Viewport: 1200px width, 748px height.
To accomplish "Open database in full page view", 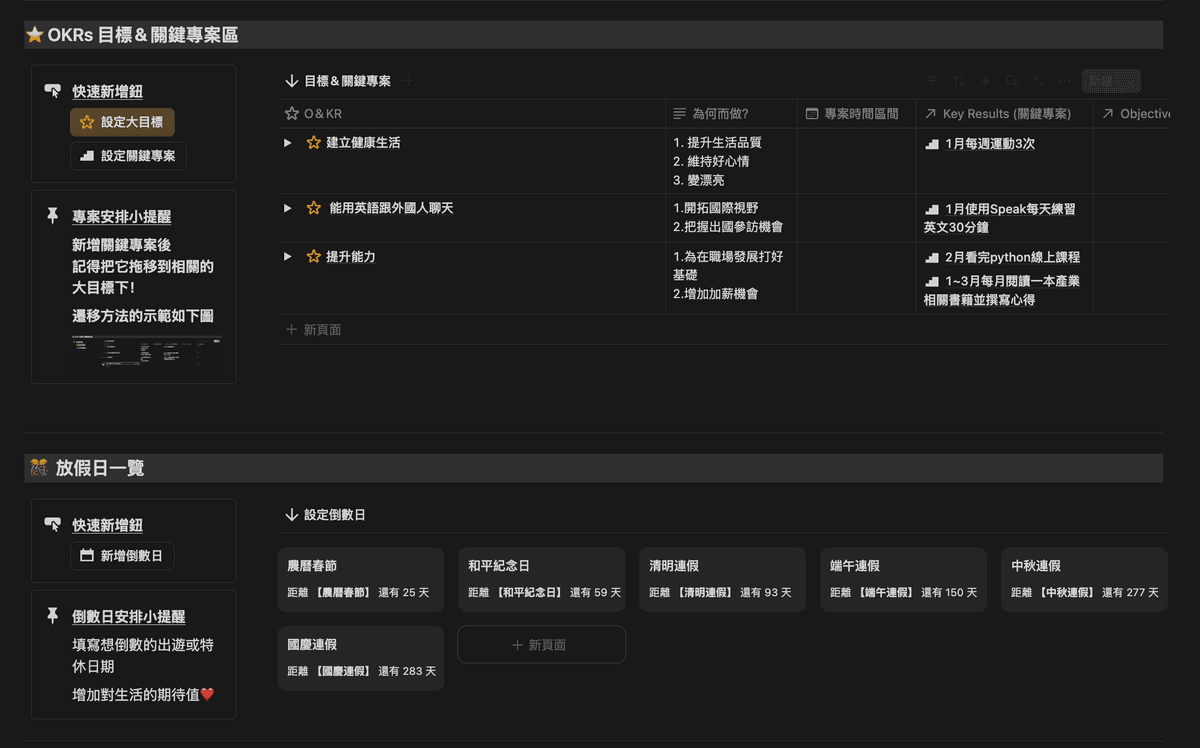I will coord(1039,81).
